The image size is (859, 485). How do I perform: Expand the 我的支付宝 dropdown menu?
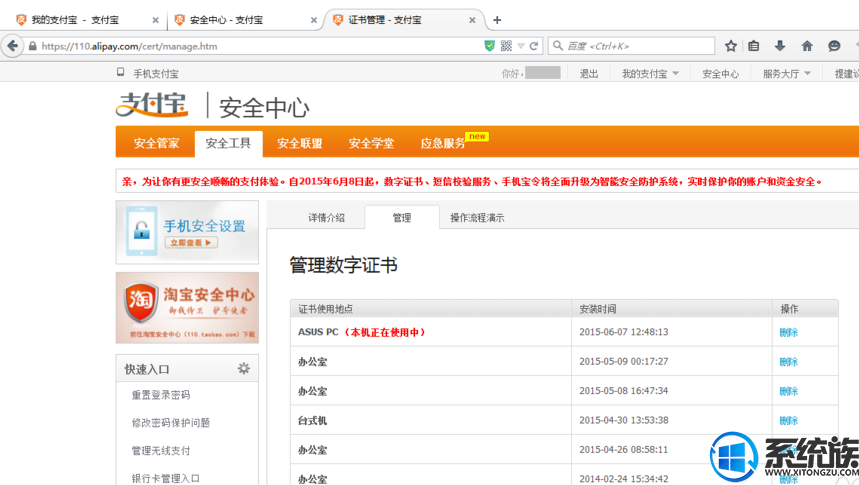[650, 73]
